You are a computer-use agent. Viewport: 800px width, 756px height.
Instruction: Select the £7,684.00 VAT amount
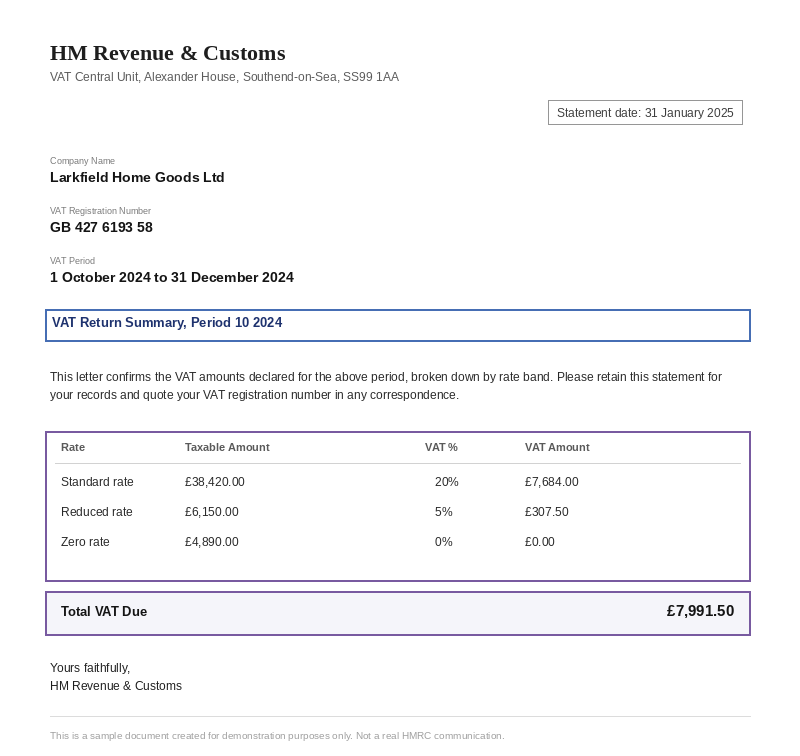[x=552, y=482]
